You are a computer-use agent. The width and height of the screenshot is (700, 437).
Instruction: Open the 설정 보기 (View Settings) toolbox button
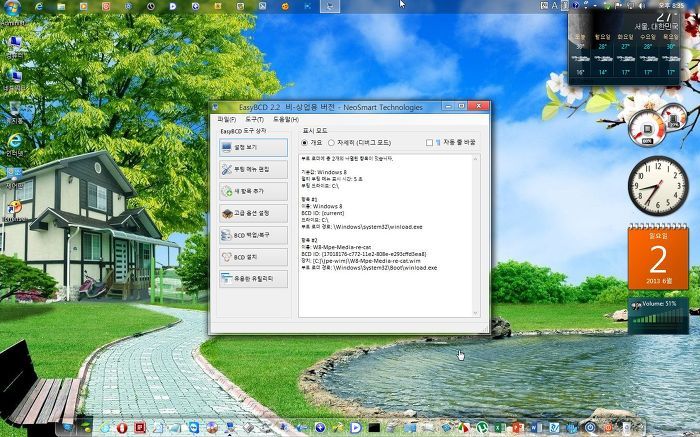(253, 147)
